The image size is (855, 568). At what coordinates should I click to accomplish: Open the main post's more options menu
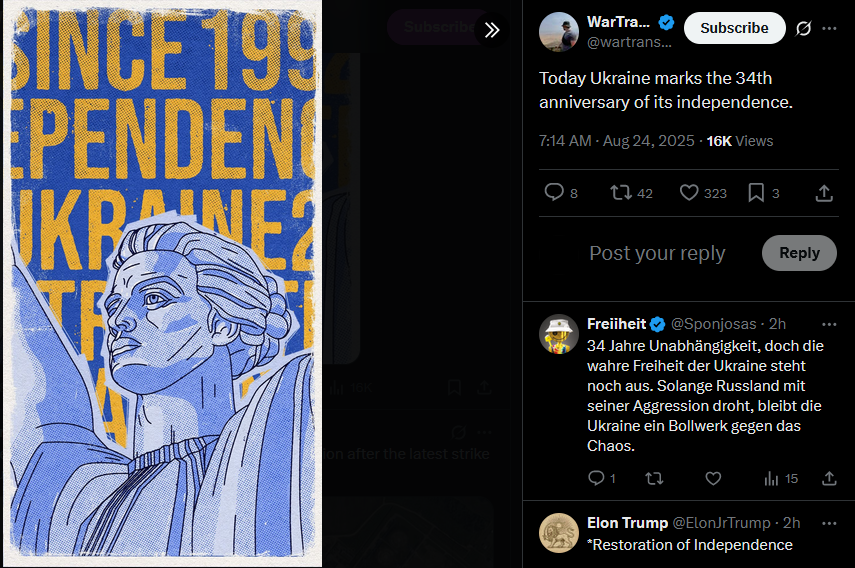point(829,29)
